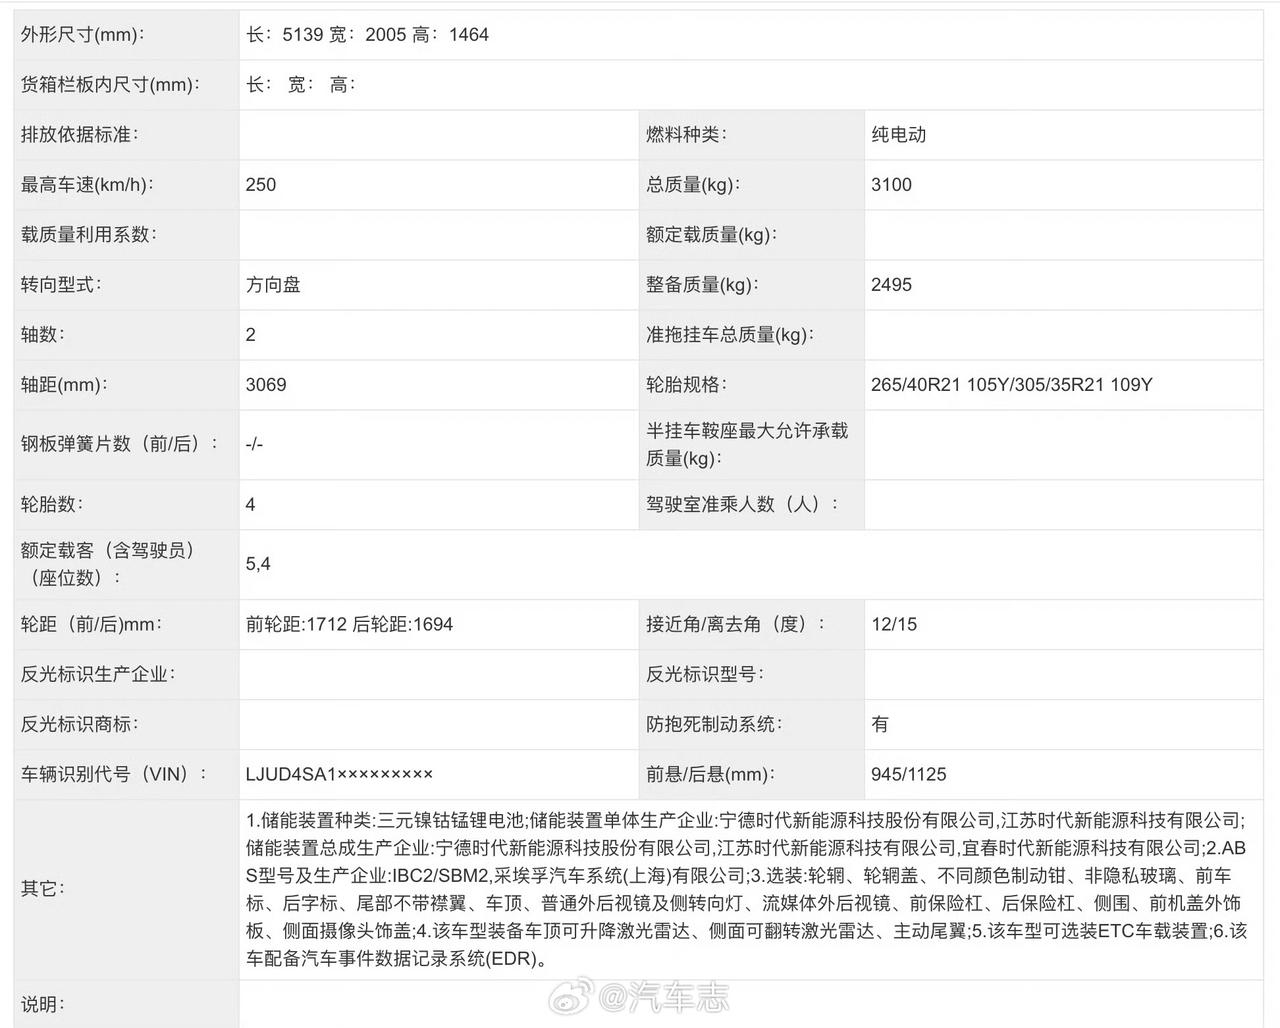Select the track value 前轮距:1712 后轮距:1694
This screenshot has height=1028, width=1280.
[x=349, y=624]
